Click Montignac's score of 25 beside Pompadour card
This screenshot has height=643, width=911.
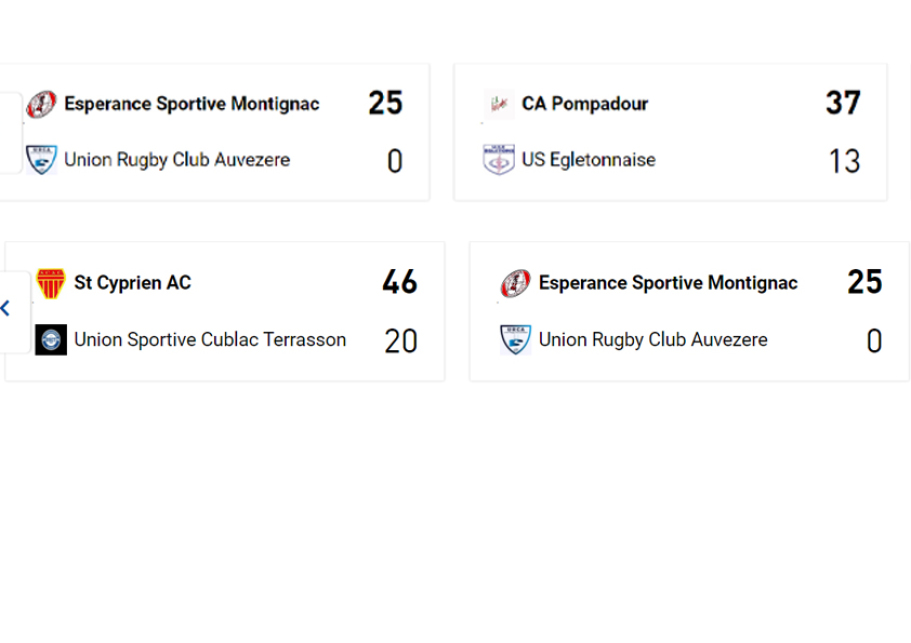(x=385, y=103)
